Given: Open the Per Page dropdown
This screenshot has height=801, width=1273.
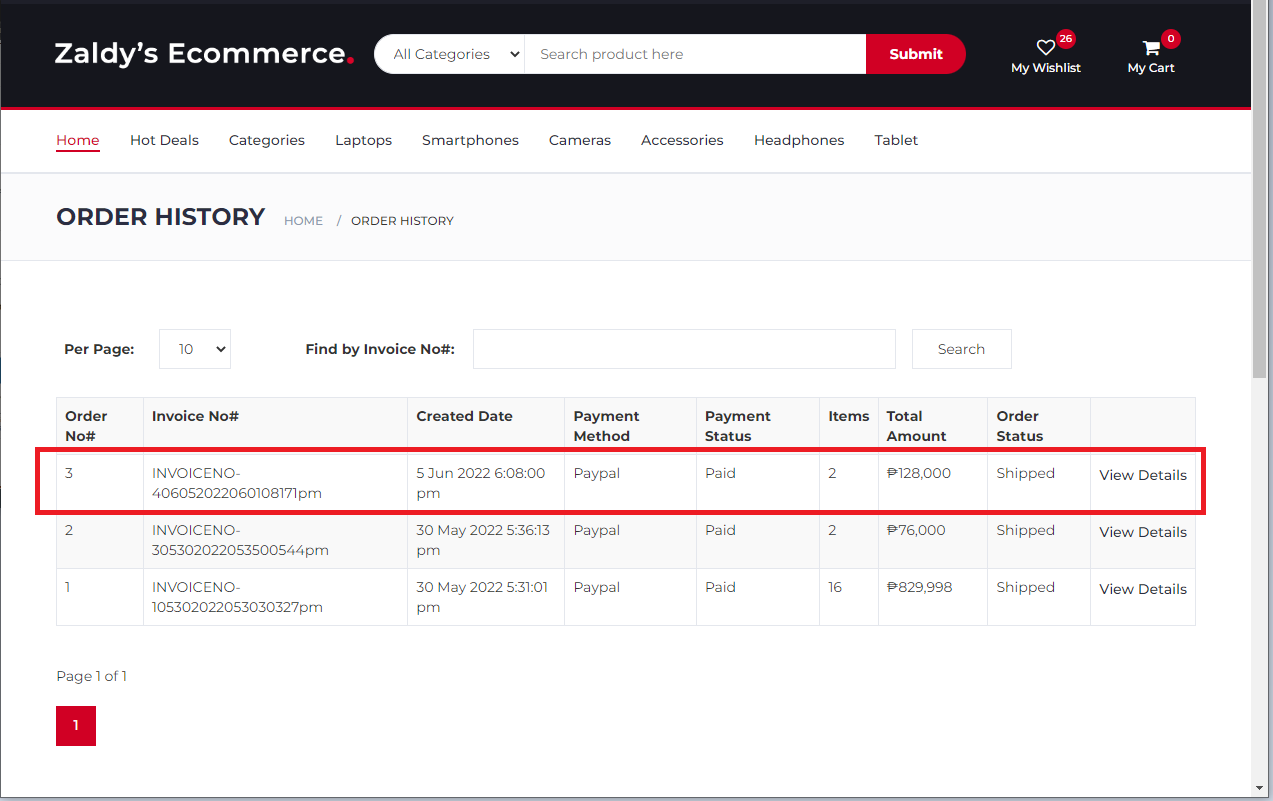Looking at the screenshot, I should (195, 349).
